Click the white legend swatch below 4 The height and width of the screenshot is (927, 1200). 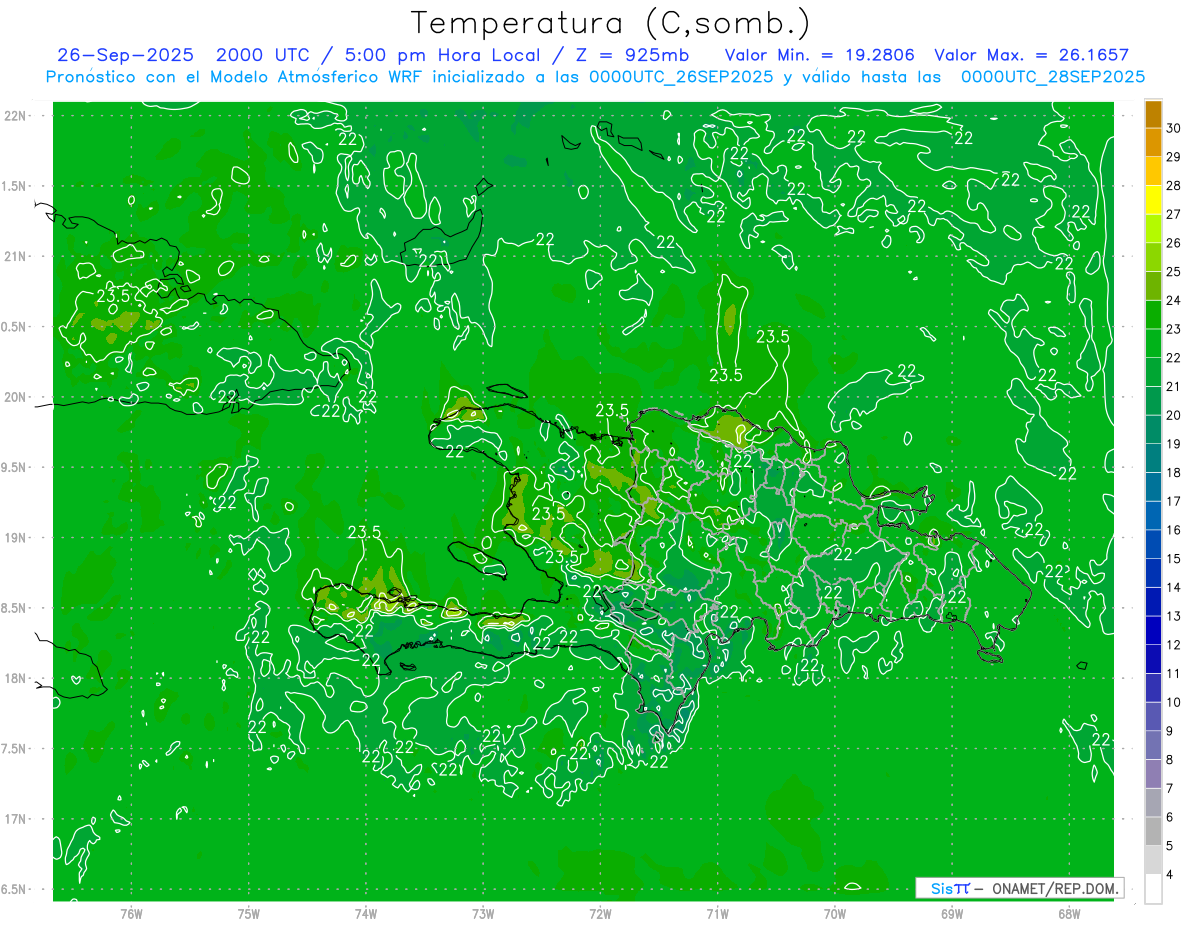pyautogui.click(x=1153, y=888)
